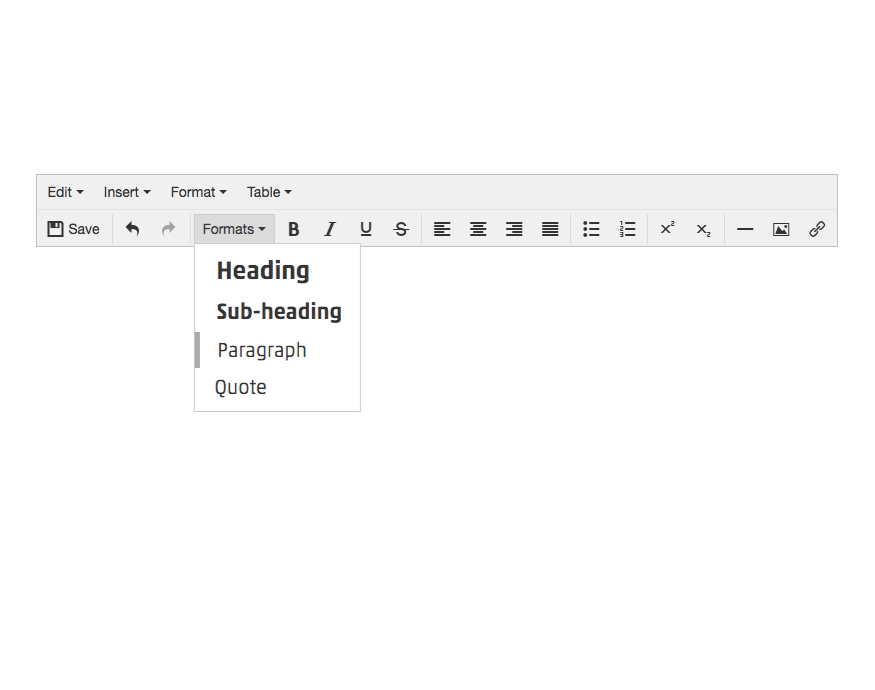Toggle italic formatting
This screenshot has width=875, height=690.
(330, 229)
